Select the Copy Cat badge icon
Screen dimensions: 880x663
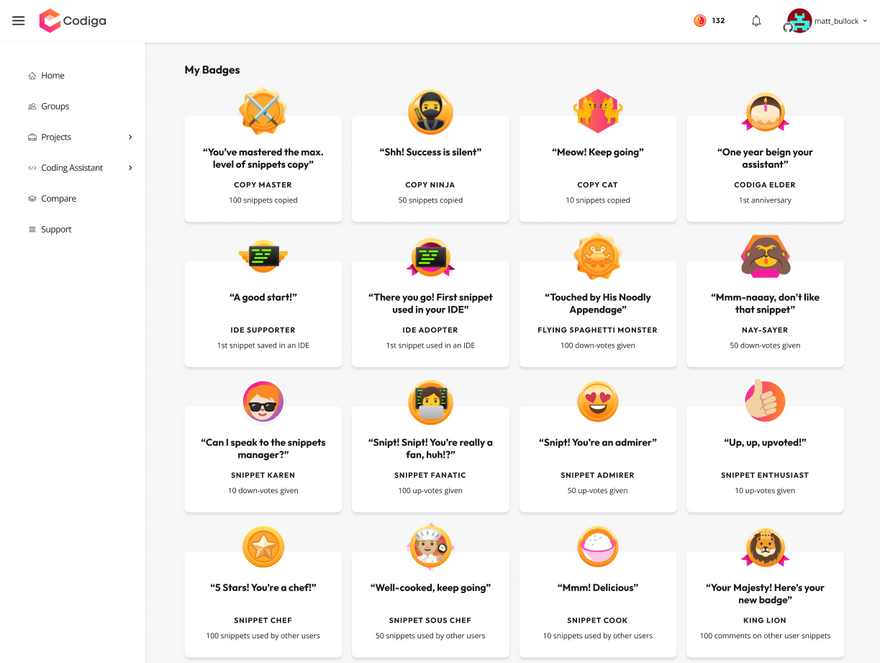click(x=597, y=111)
